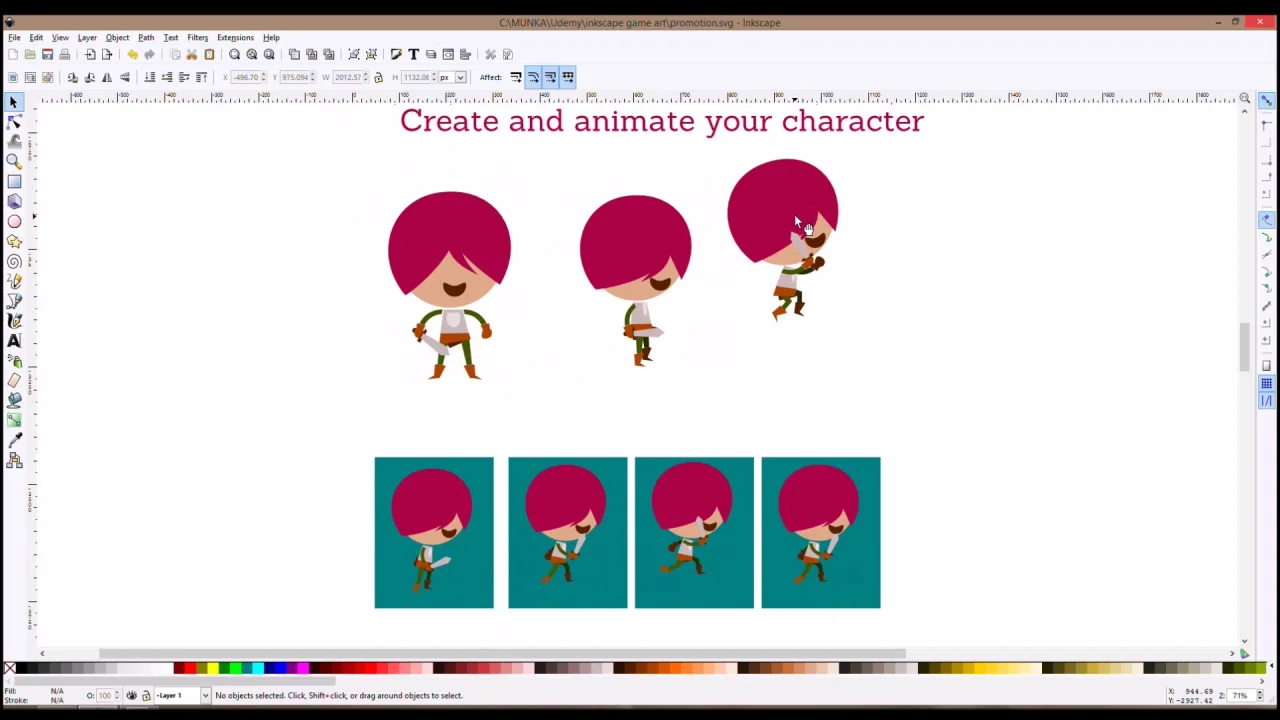Select the Node edit tool

pos(14,122)
